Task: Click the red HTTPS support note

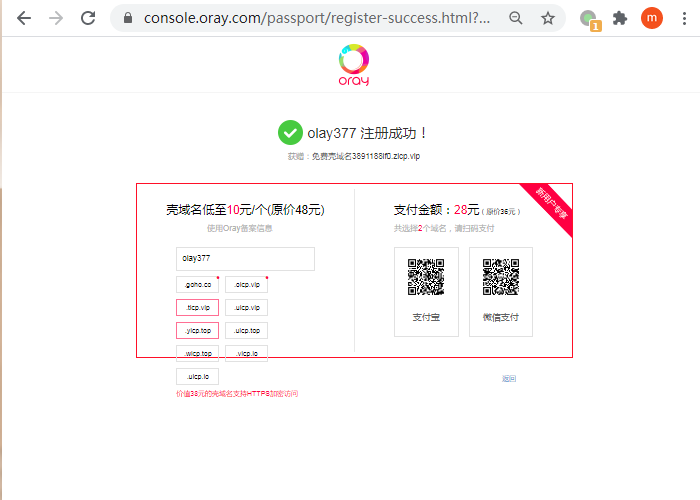Action: tap(237, 394)
